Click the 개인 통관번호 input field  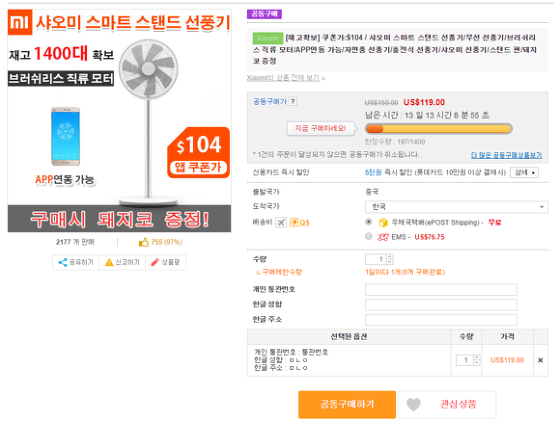pyautogui.click(x=441, y=290)
